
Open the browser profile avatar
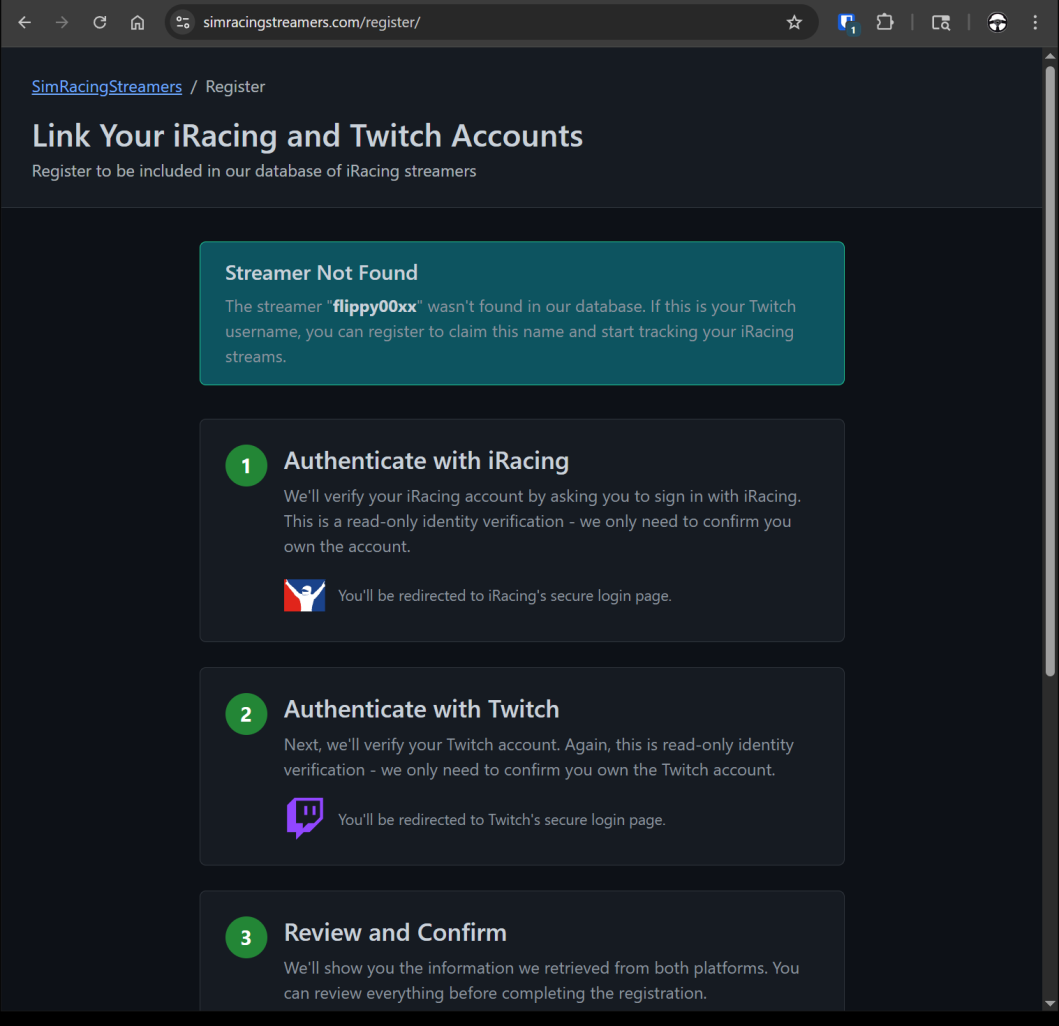point(997,22)
